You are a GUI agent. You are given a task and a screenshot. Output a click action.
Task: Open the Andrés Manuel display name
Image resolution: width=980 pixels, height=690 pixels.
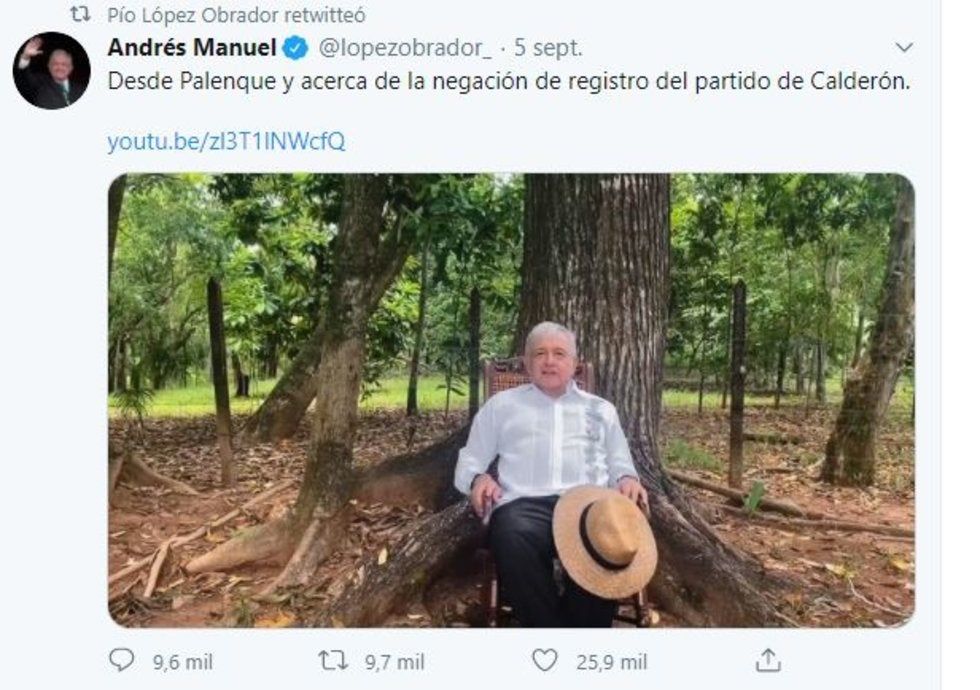[192, 48]
